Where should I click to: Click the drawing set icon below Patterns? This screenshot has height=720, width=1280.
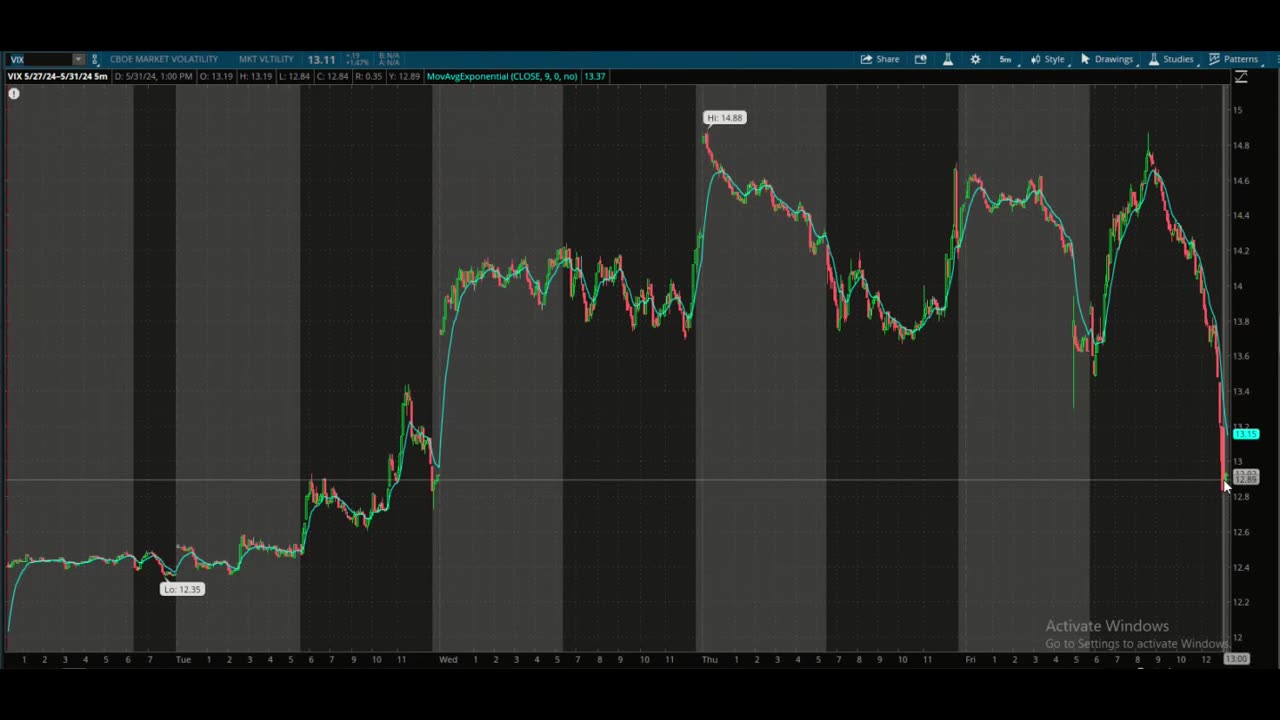point(1241,77)
